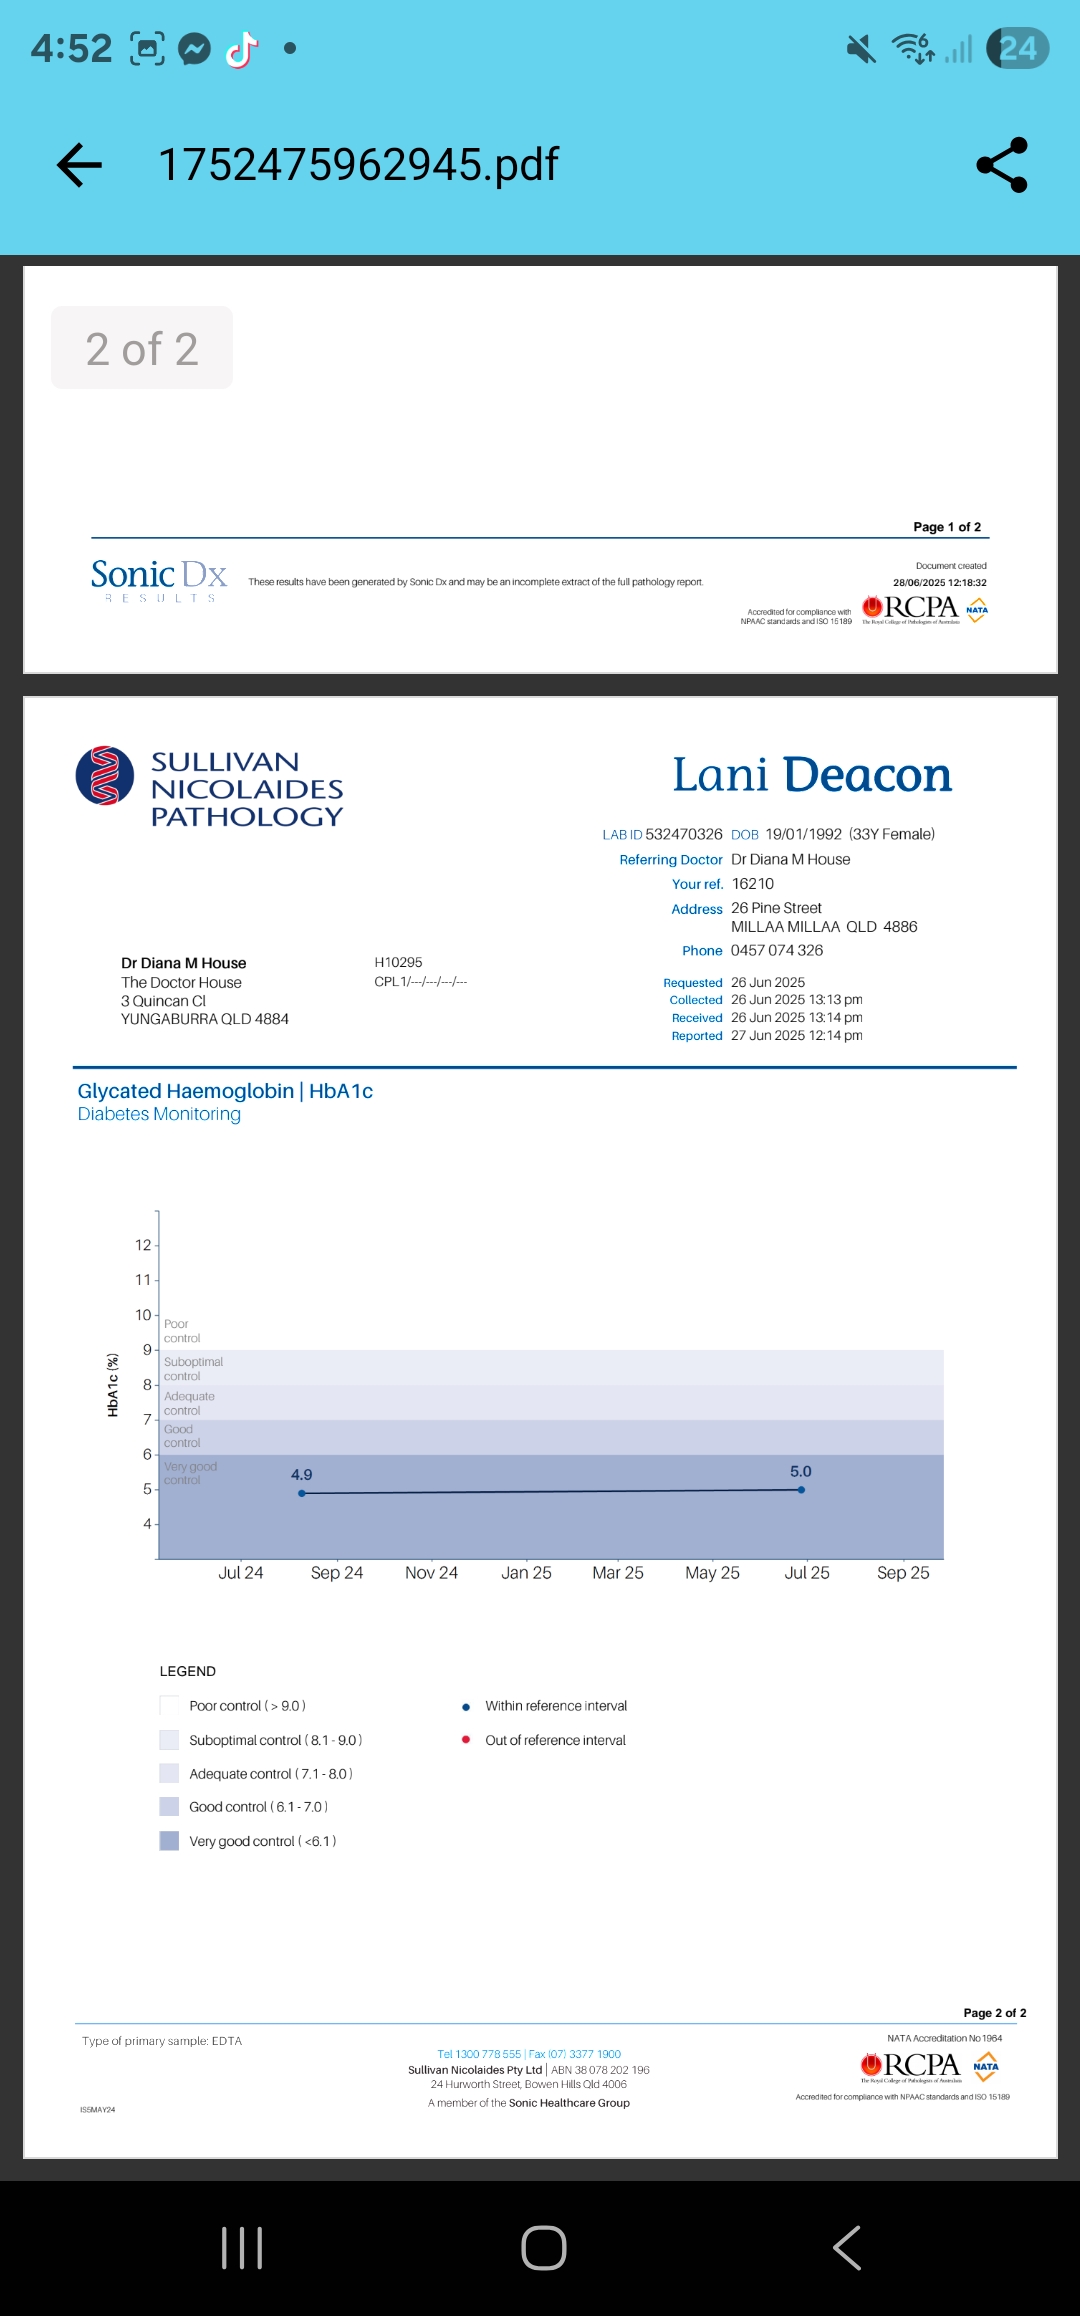Click the Sonic Dx Results logo
Image resolution: width=1080 pixels, height=2316 pixels.
tap(159, 580)
